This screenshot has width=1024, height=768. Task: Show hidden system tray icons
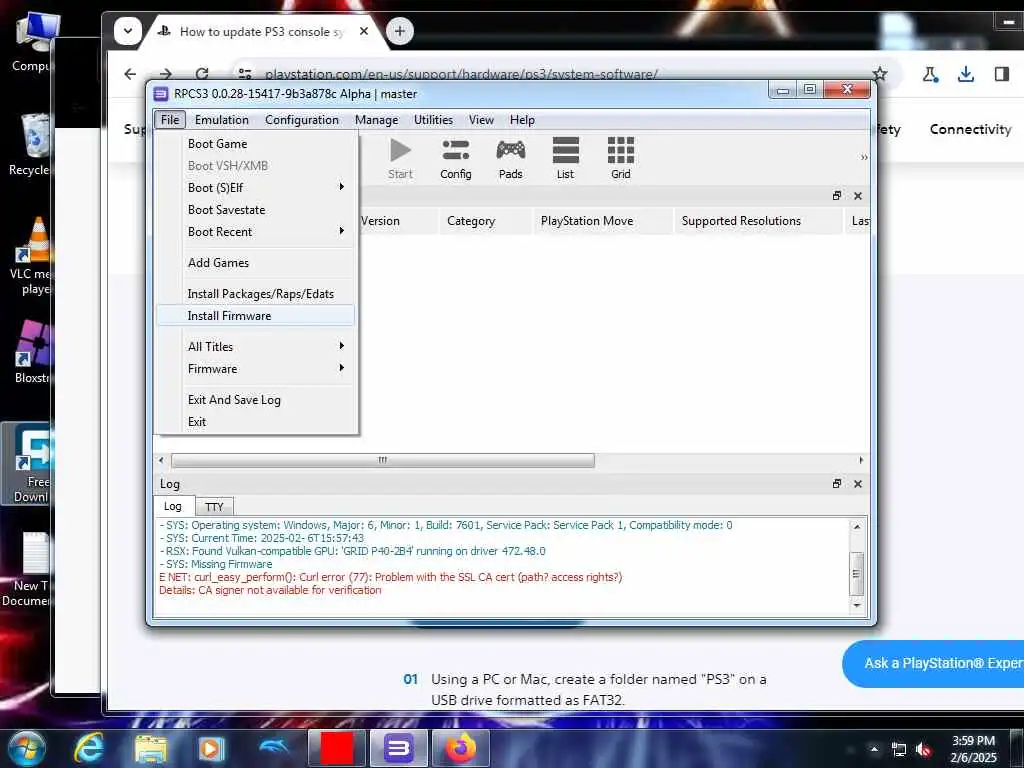874,749
